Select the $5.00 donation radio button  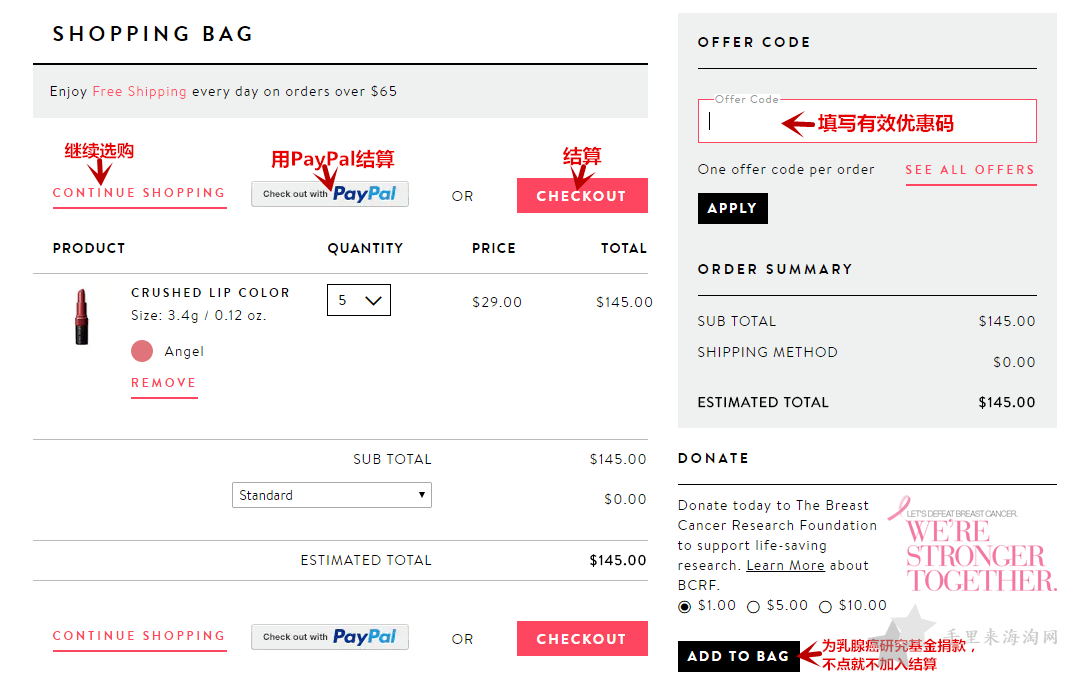pos(753,607)
